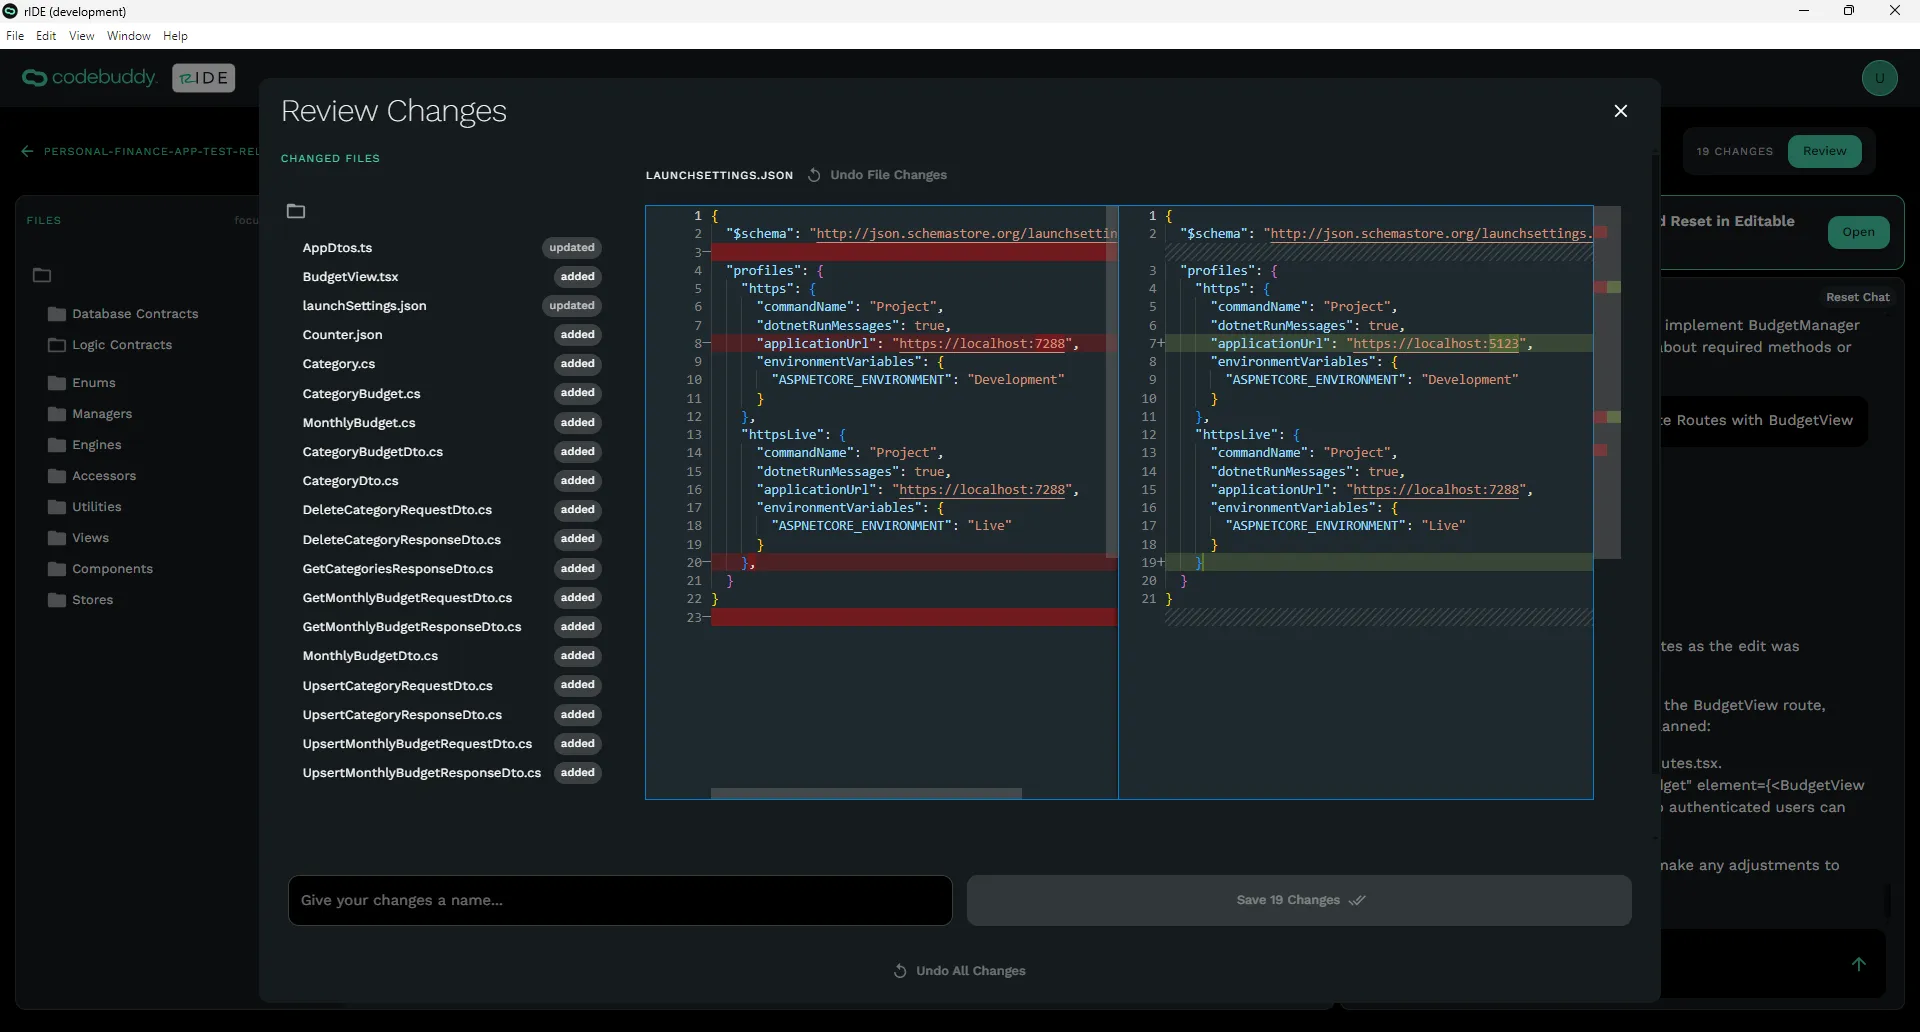Expand Accessors folder
Screen dimensions: 1920x1032
click(92, 476)
